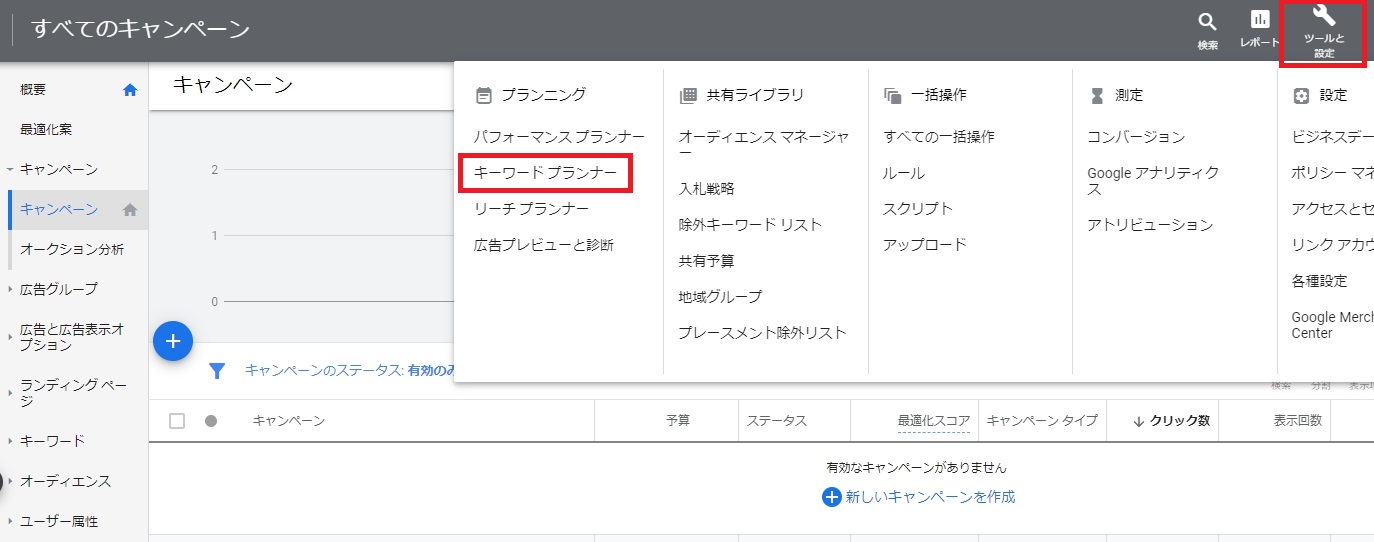Open the レポート chart icon
This screenshot has height=542, width=1374.
point(1260,20)
